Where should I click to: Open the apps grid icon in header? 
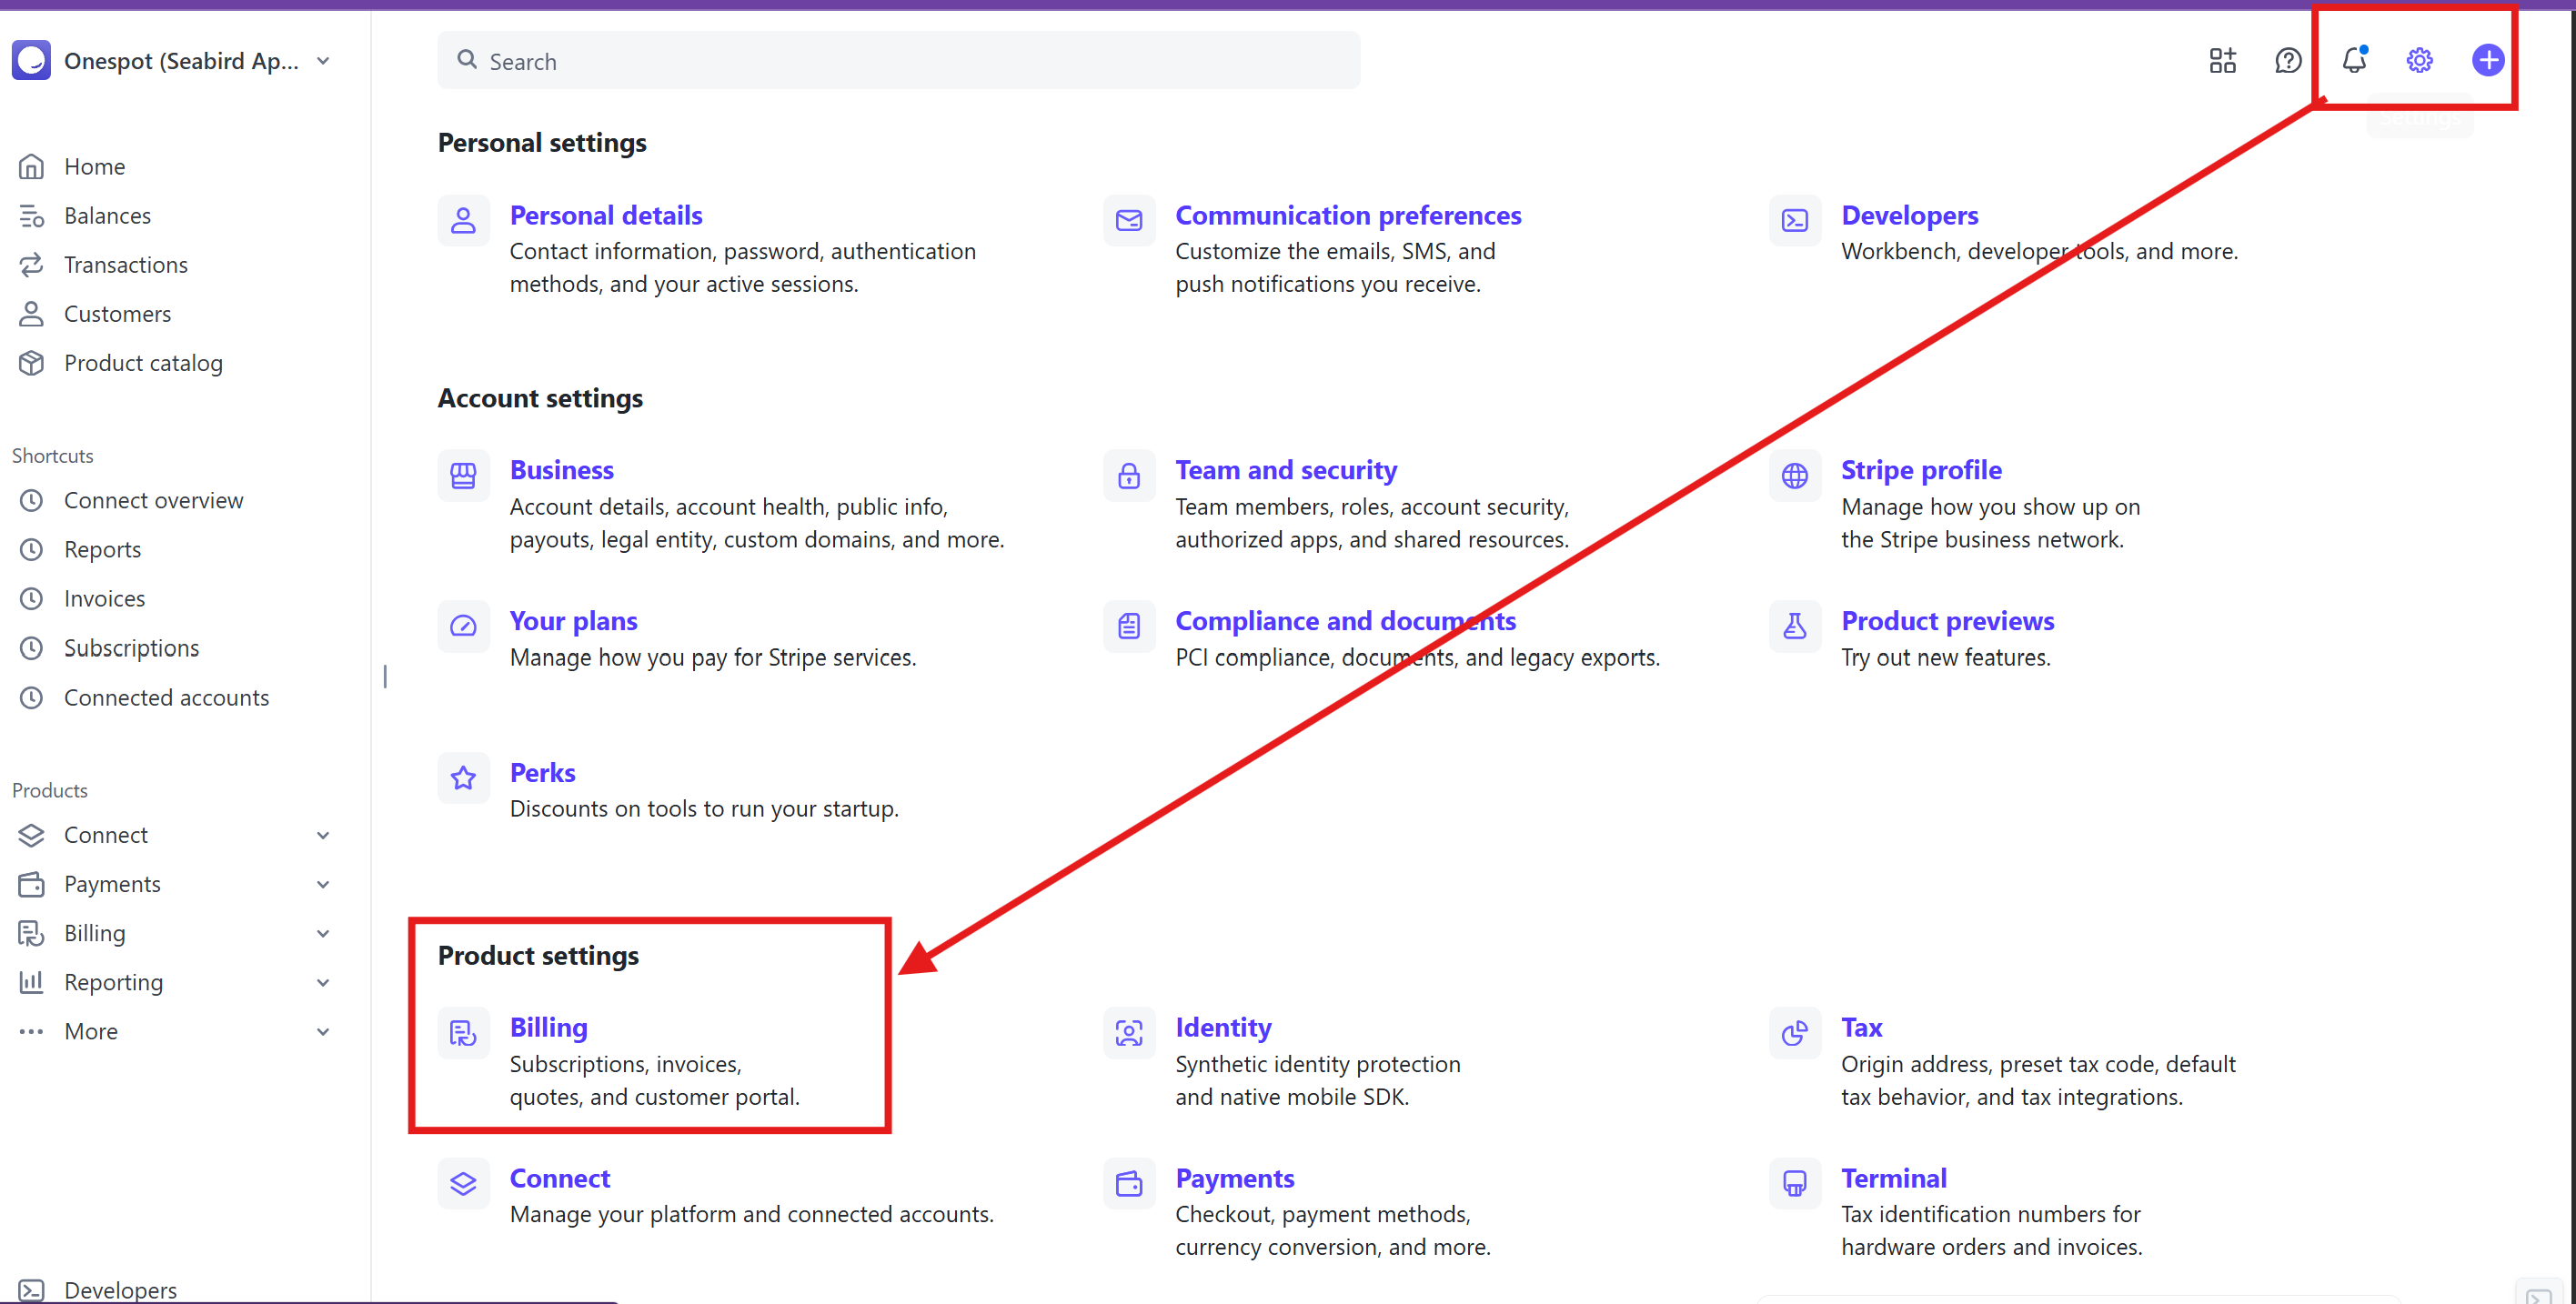pos(2222,60)
